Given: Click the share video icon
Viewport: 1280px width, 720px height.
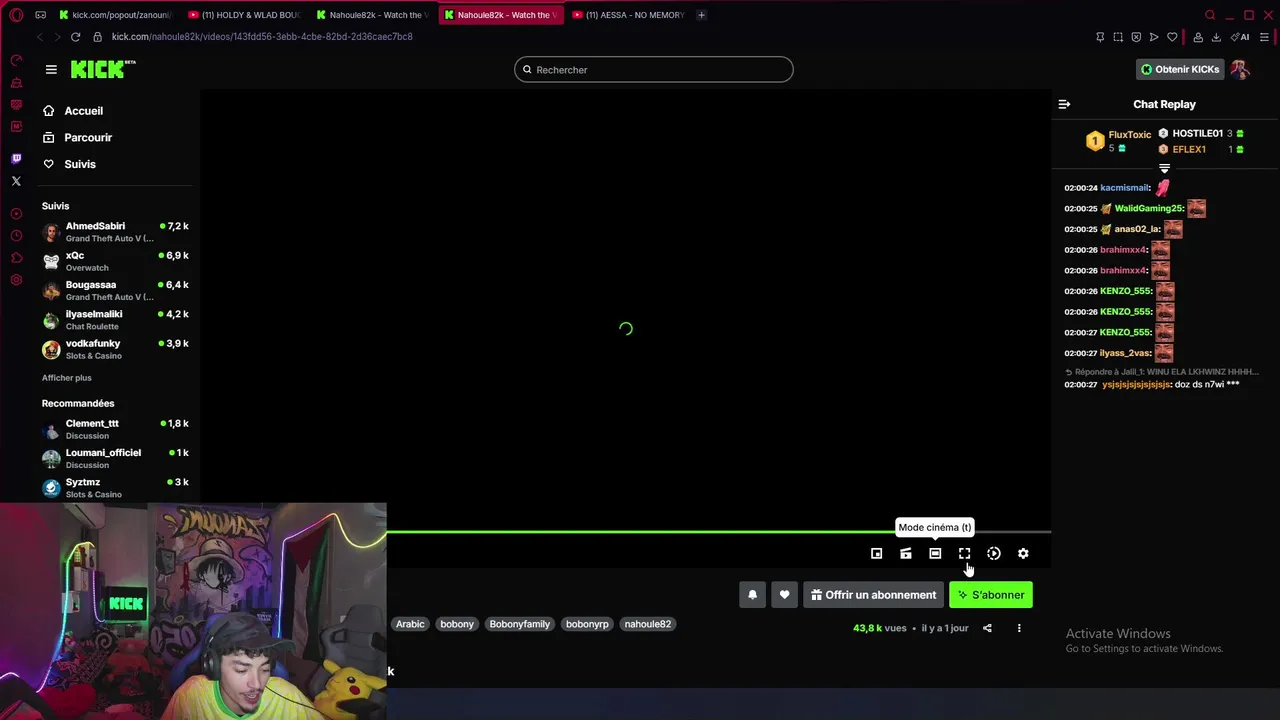Looking at the screenshot, I should pyautogui.click(x=987, y=628).
